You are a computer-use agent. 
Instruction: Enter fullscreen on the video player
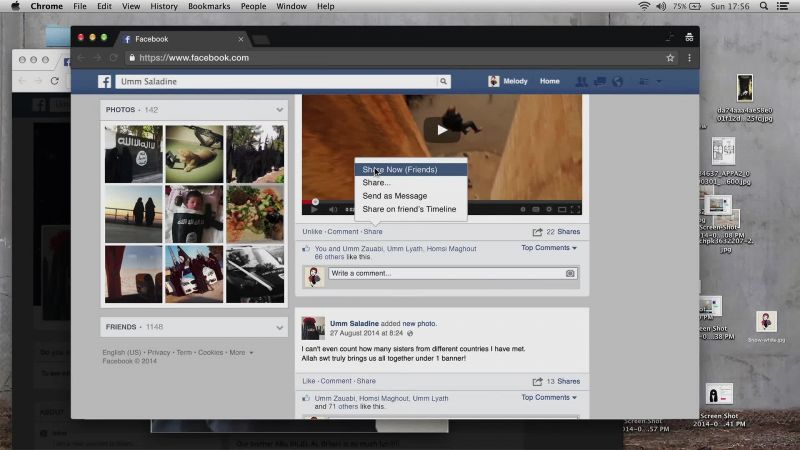[575, 210]
